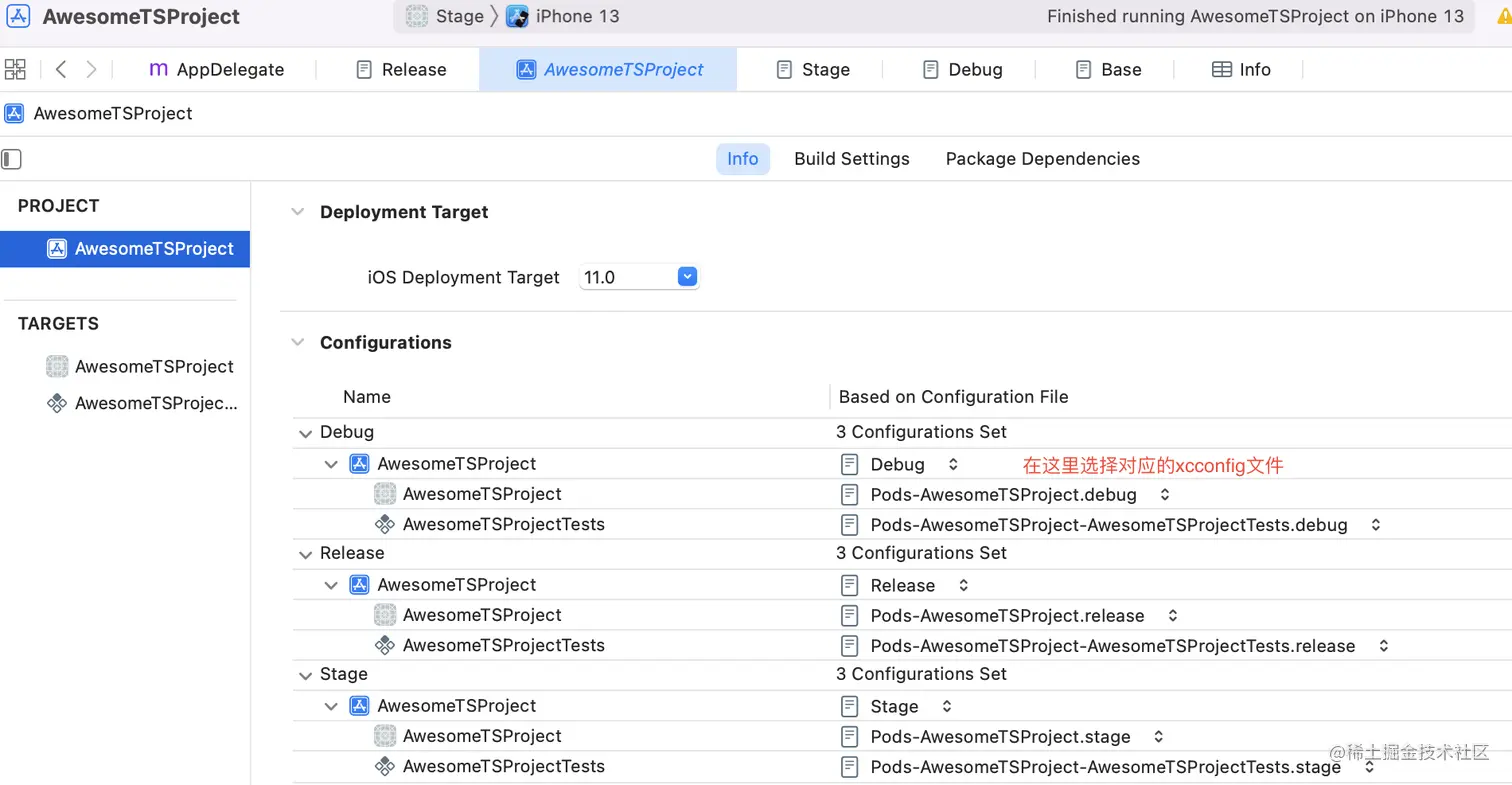Open Debug xcconfig file popup selector
1512x785 pixels.
point(953,464)
